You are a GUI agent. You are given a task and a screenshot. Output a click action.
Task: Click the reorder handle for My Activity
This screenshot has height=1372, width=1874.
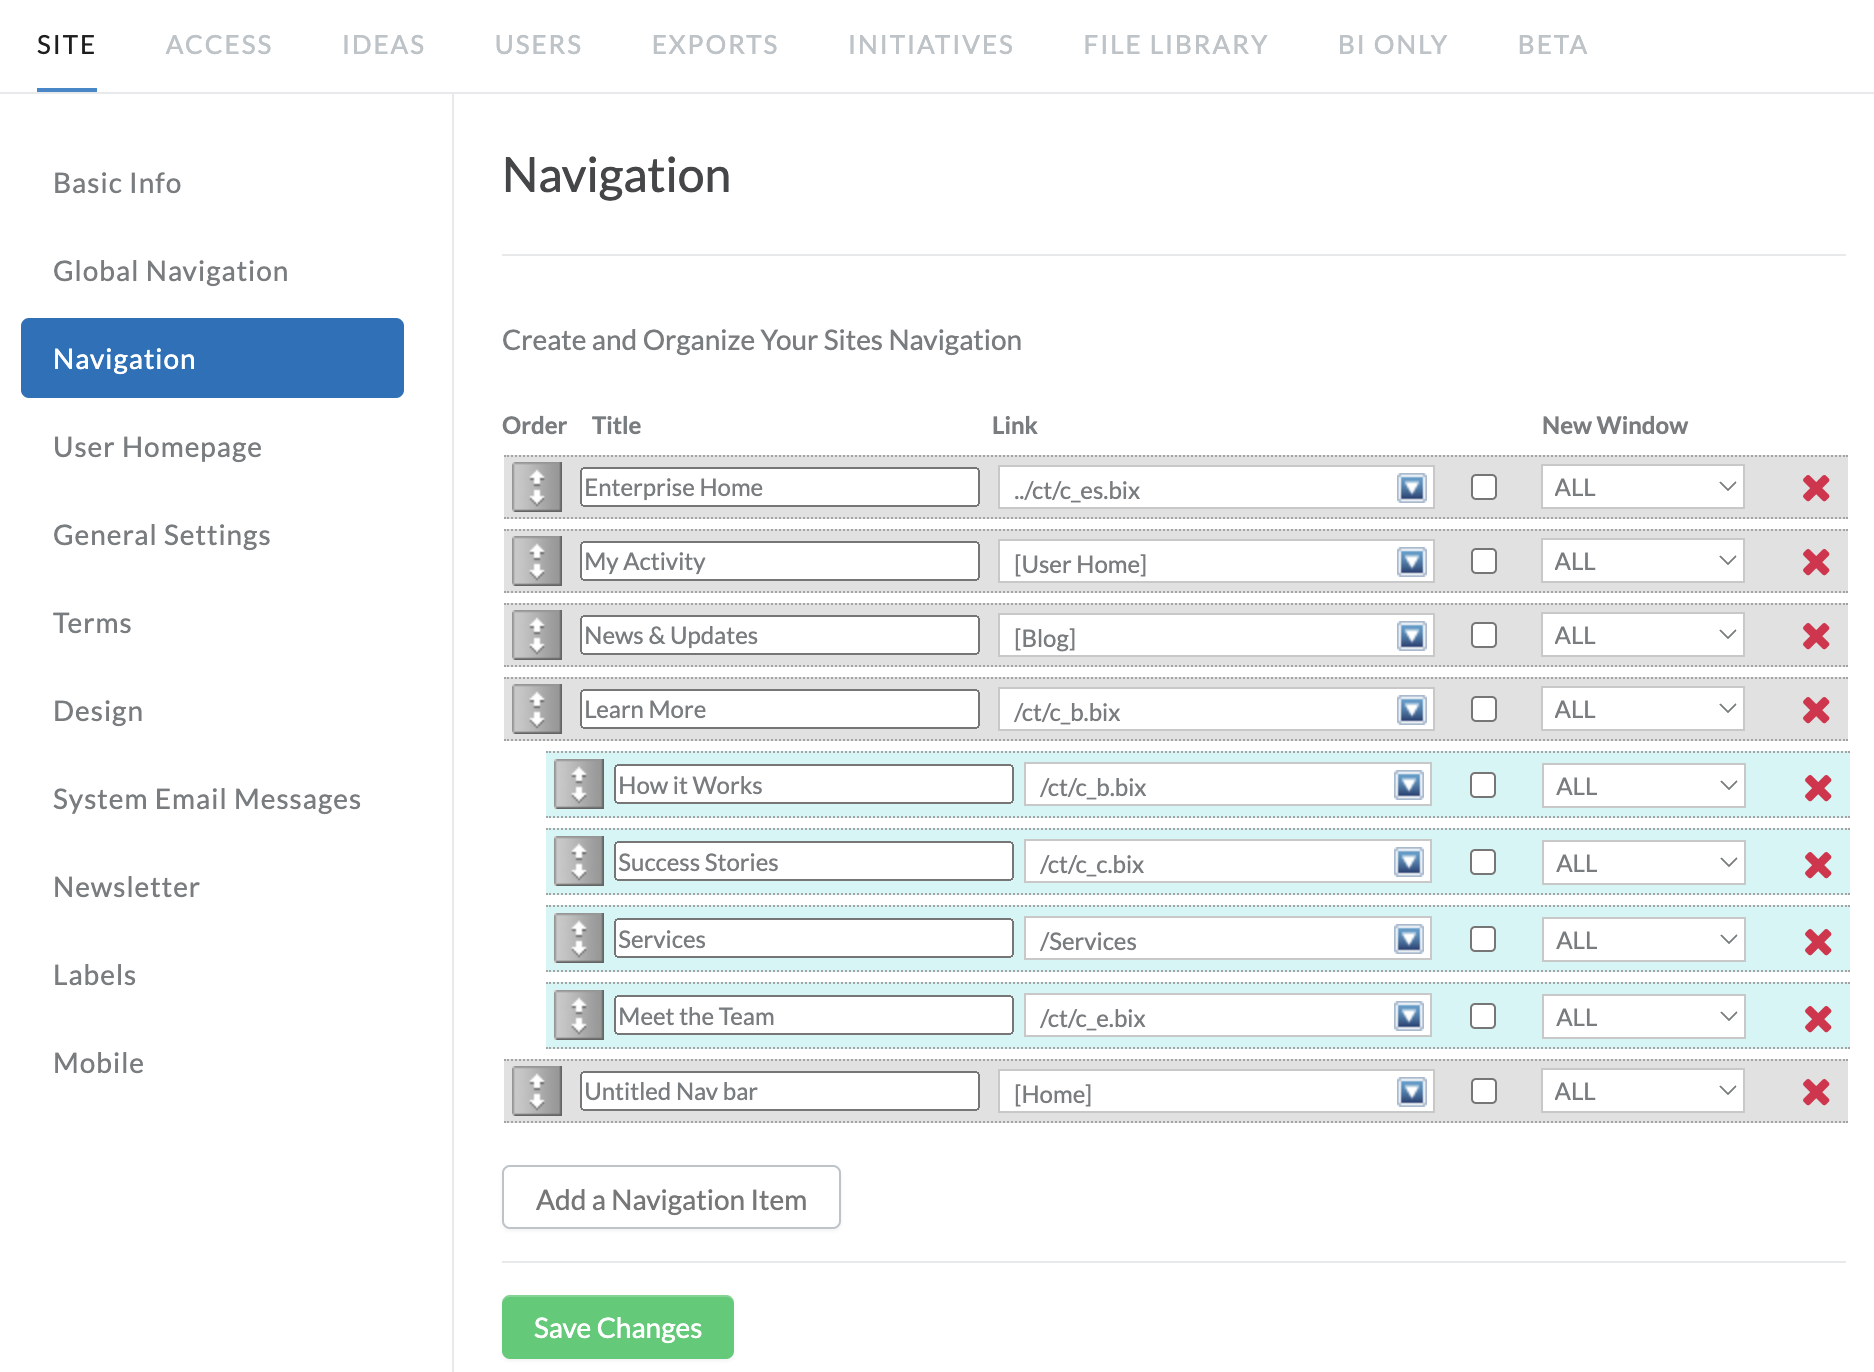point(537,561)
